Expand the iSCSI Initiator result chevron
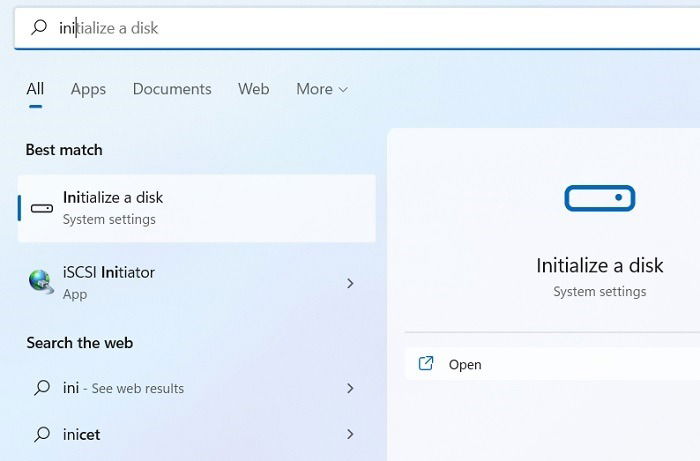The height and width of the screenshot is (461, 700). [350, 283]
